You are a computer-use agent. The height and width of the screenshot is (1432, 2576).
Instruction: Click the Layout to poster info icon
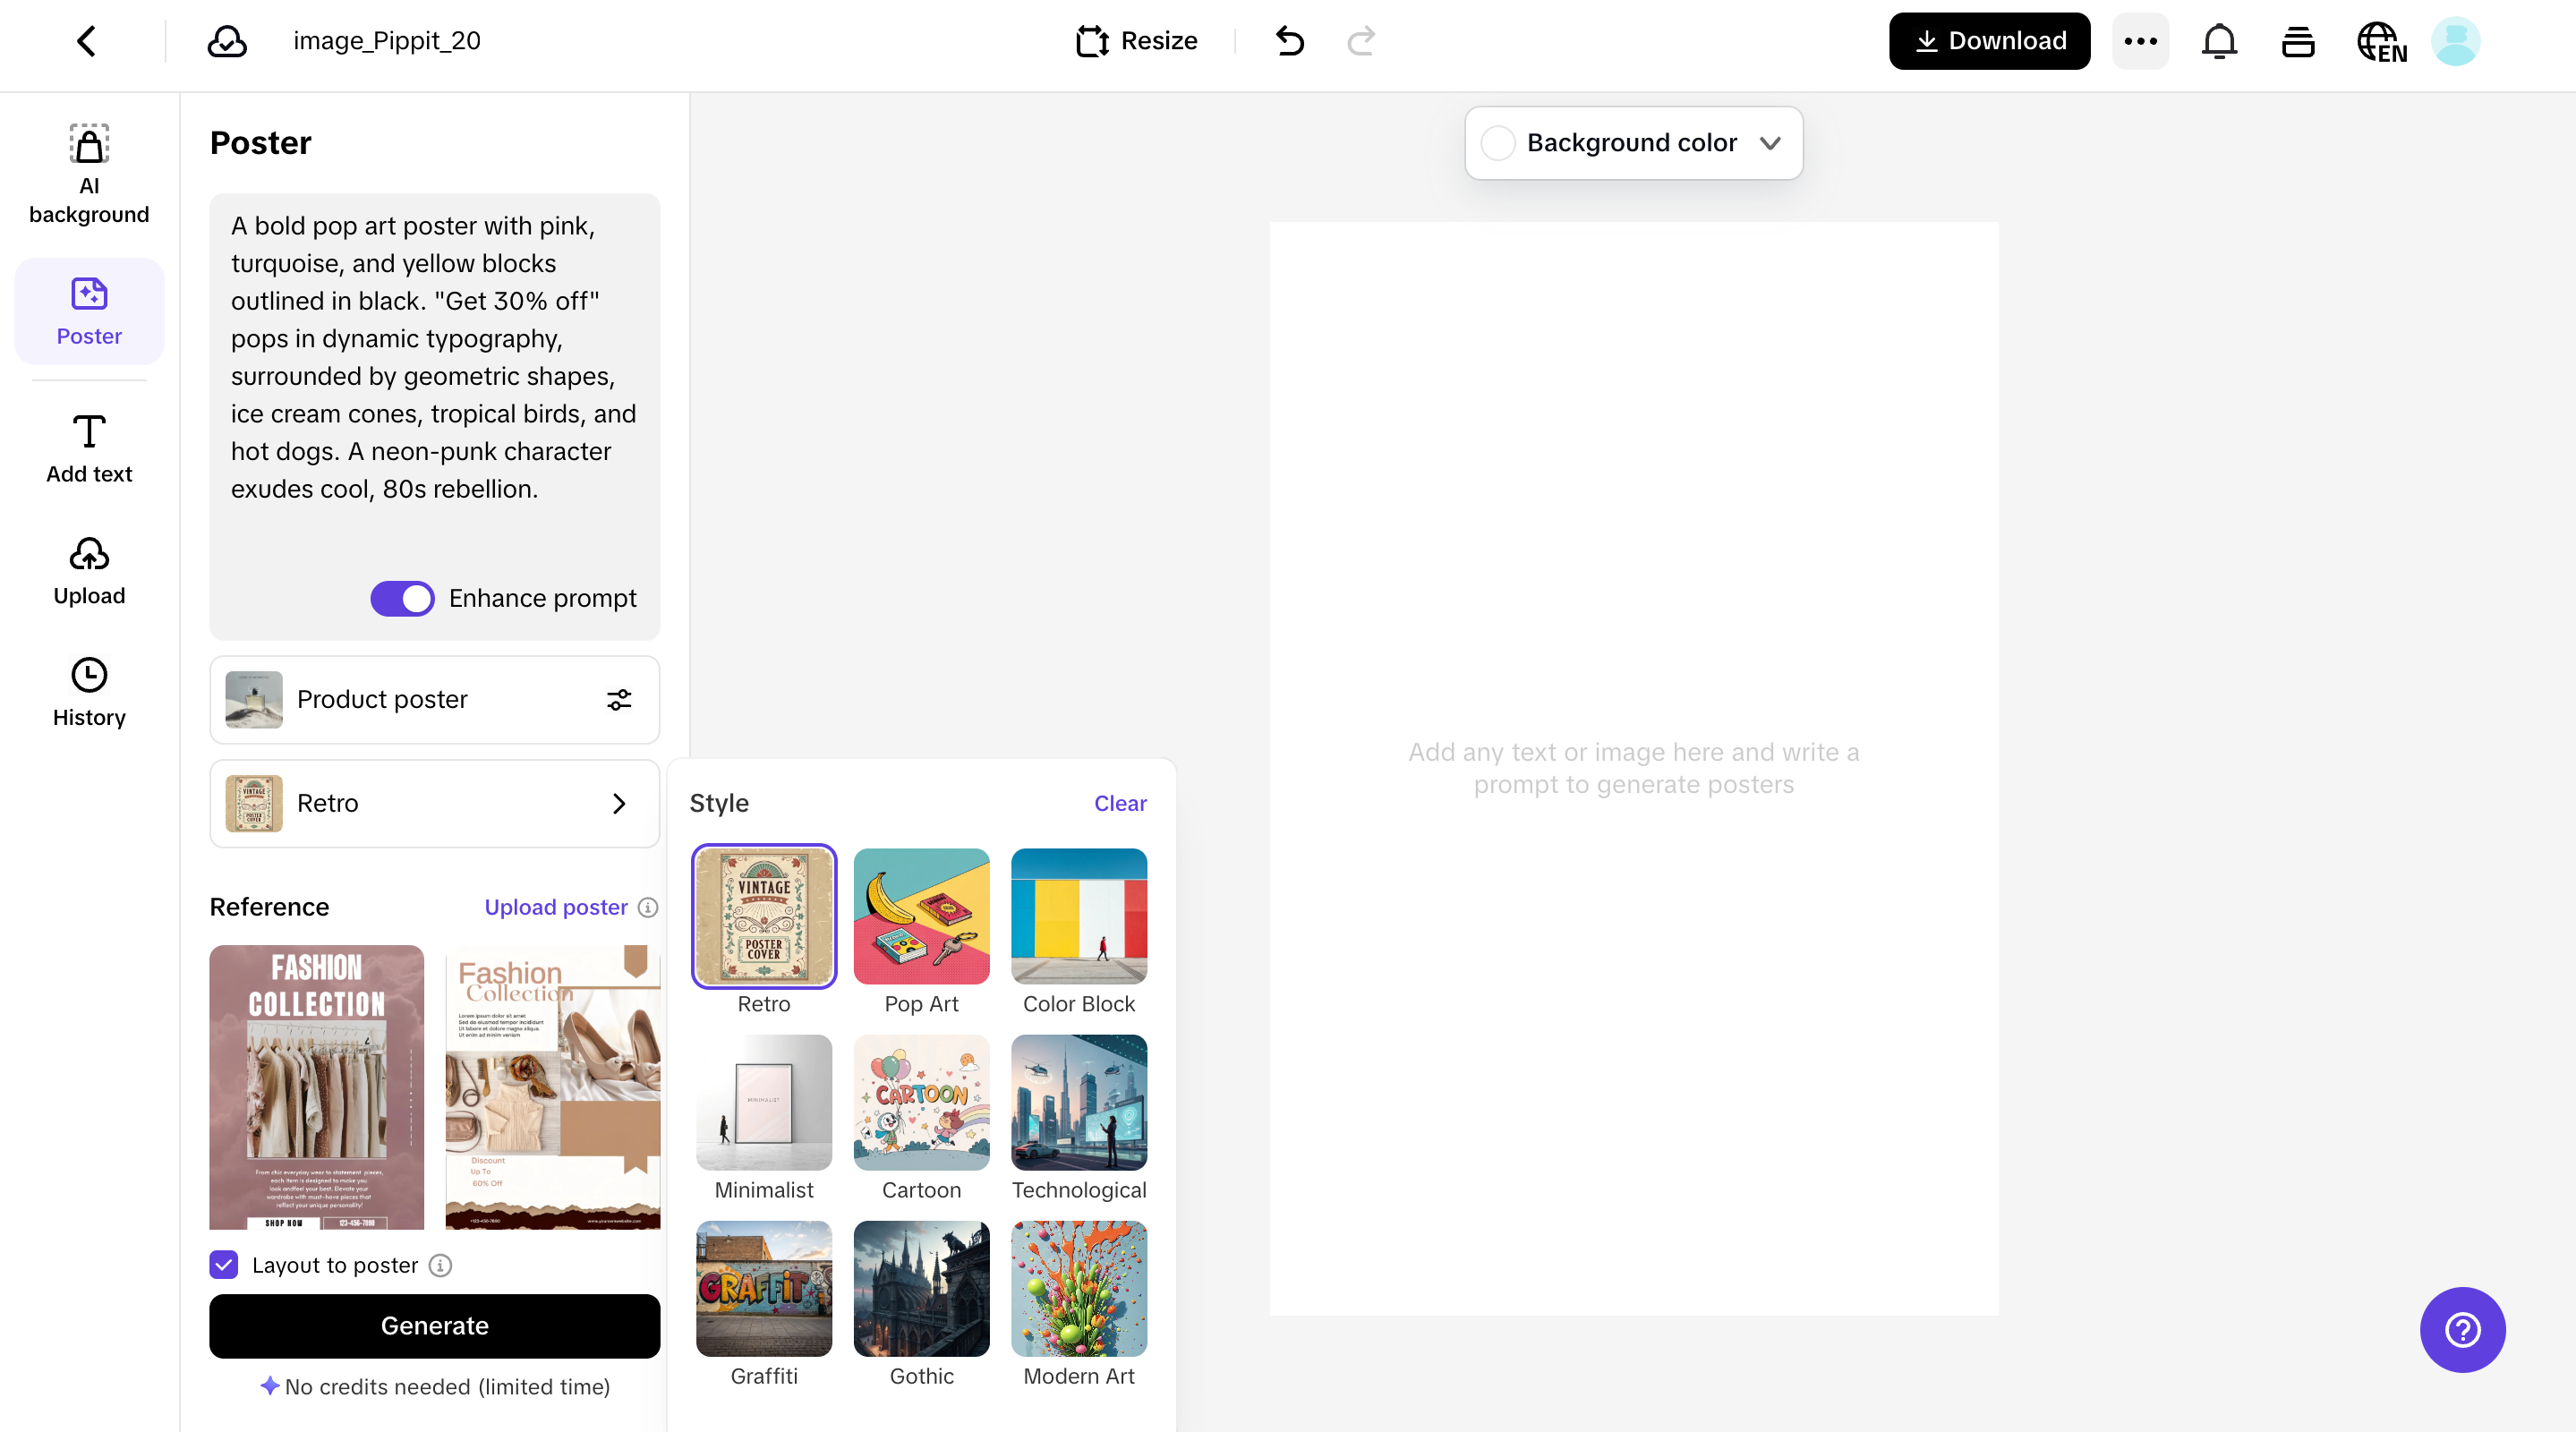pos(440,1265)
